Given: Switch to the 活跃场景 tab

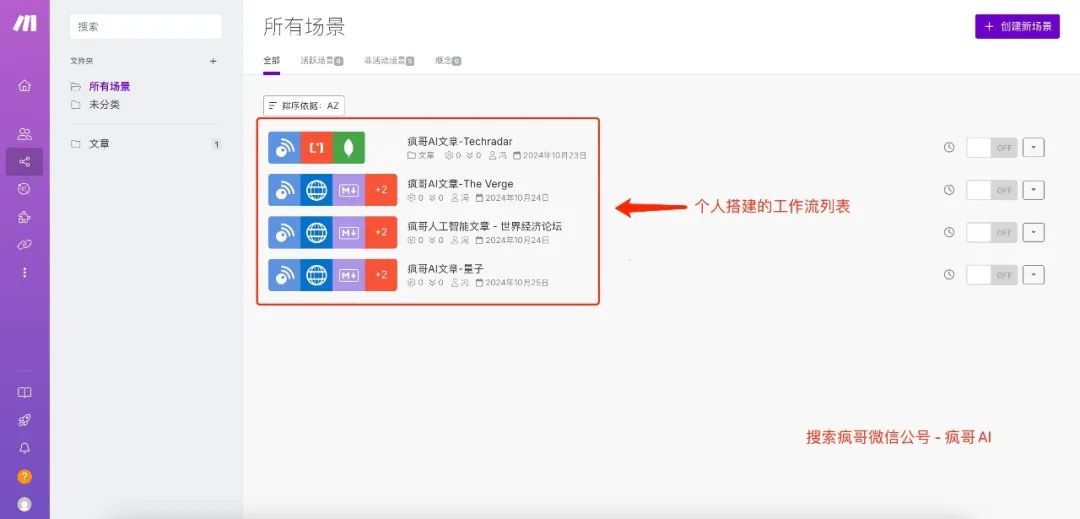Looking at the screenshot, I should pos(322,61).
